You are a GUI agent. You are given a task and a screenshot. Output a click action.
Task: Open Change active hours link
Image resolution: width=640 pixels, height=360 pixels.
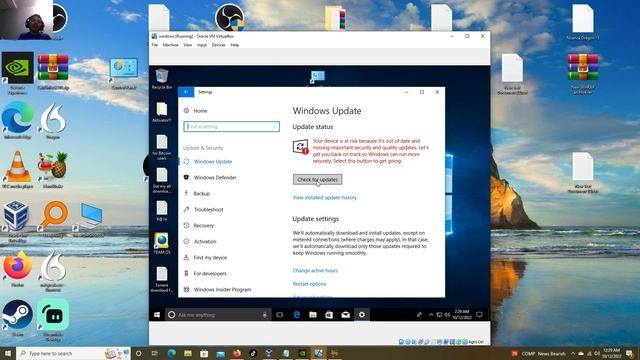point(315,271)
